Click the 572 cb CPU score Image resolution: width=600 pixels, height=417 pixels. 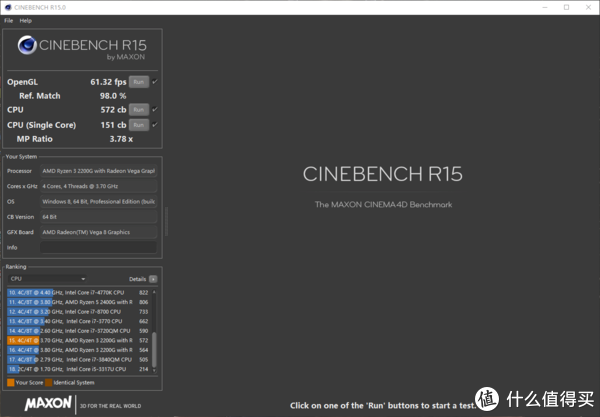tap(113, 110)
